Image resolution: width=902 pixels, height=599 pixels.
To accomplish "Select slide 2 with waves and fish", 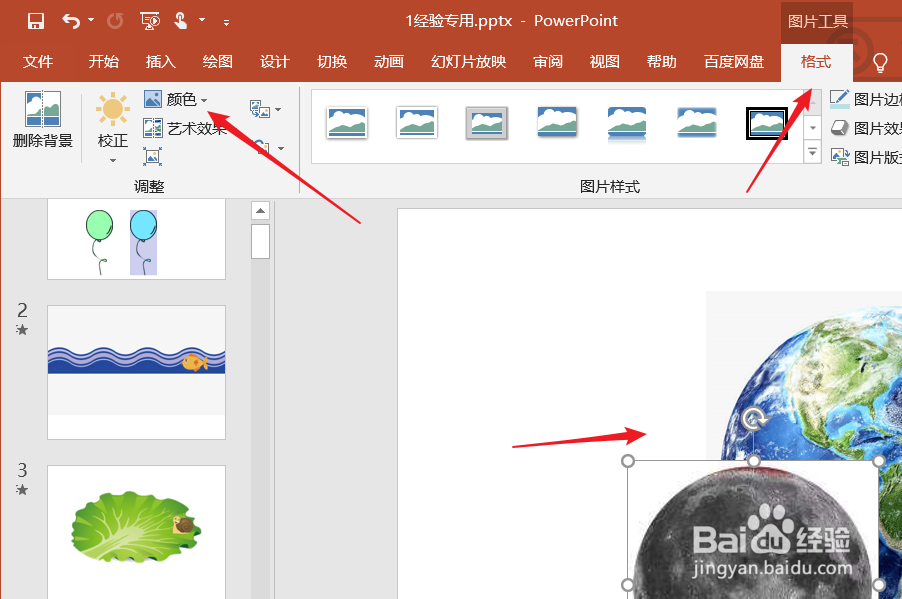I will pyautogui.click(x=136, y=372).
